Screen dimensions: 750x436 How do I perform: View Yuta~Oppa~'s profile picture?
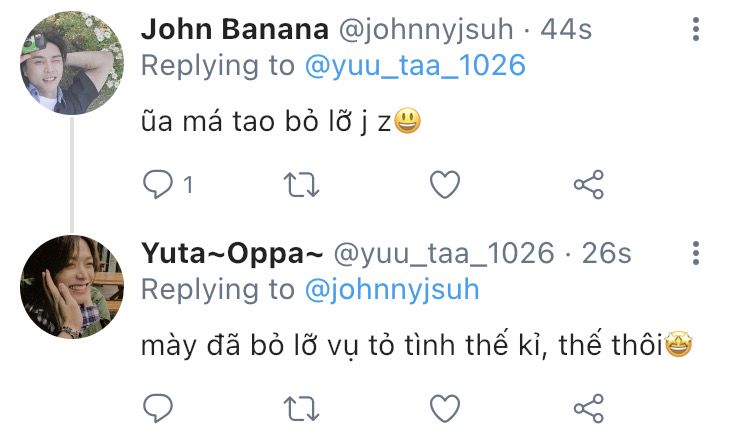coord(72,287)
